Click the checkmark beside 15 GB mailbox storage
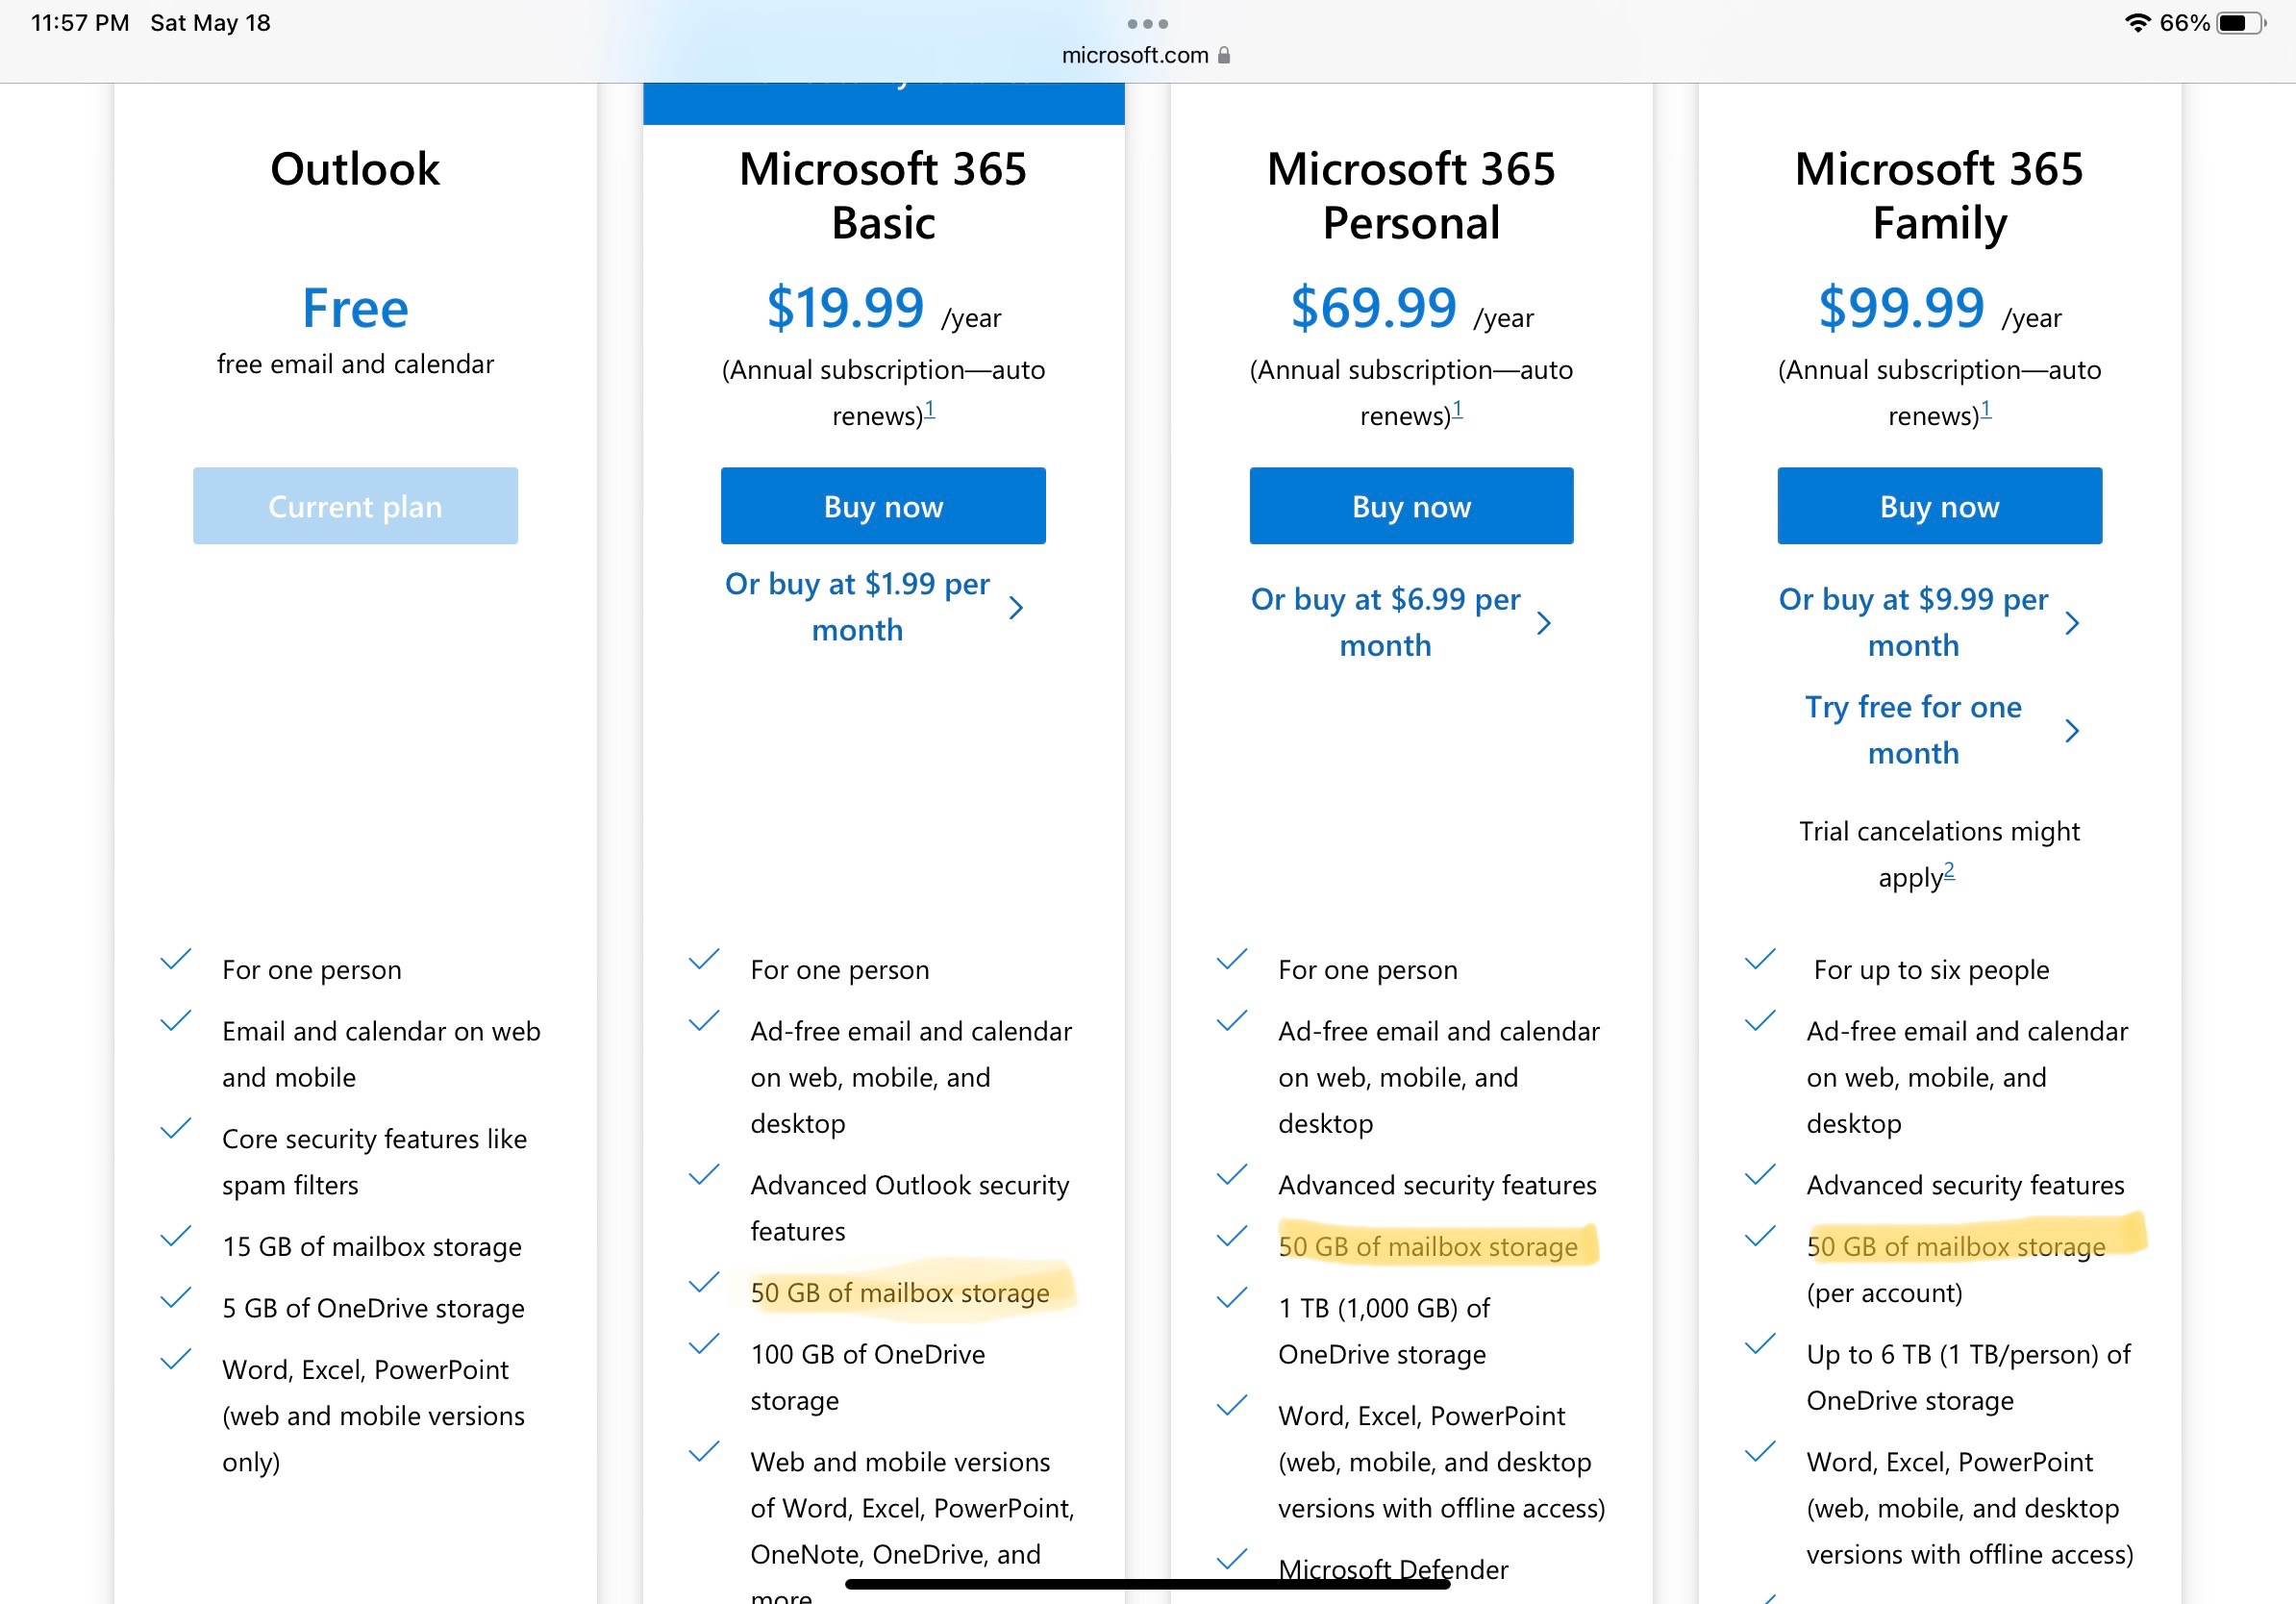The width and height of the screenshot is (2296, 1604). pyautogui.click(x=175, y=1238)
